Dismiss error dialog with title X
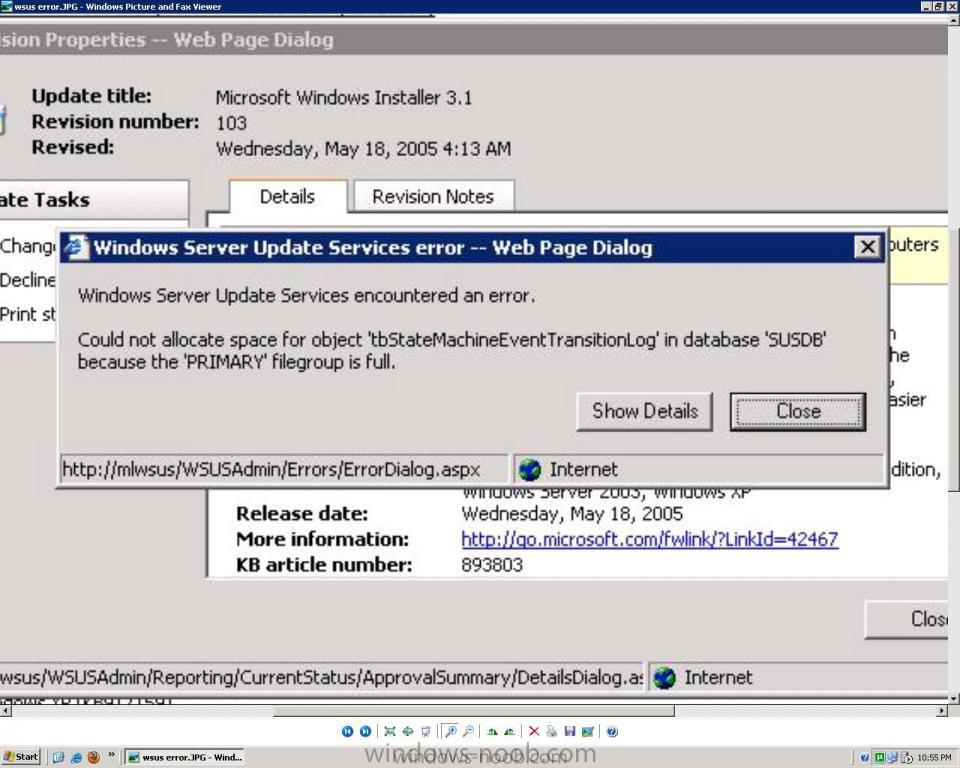This screenshot has width=960, height=768. coord(868,247)
